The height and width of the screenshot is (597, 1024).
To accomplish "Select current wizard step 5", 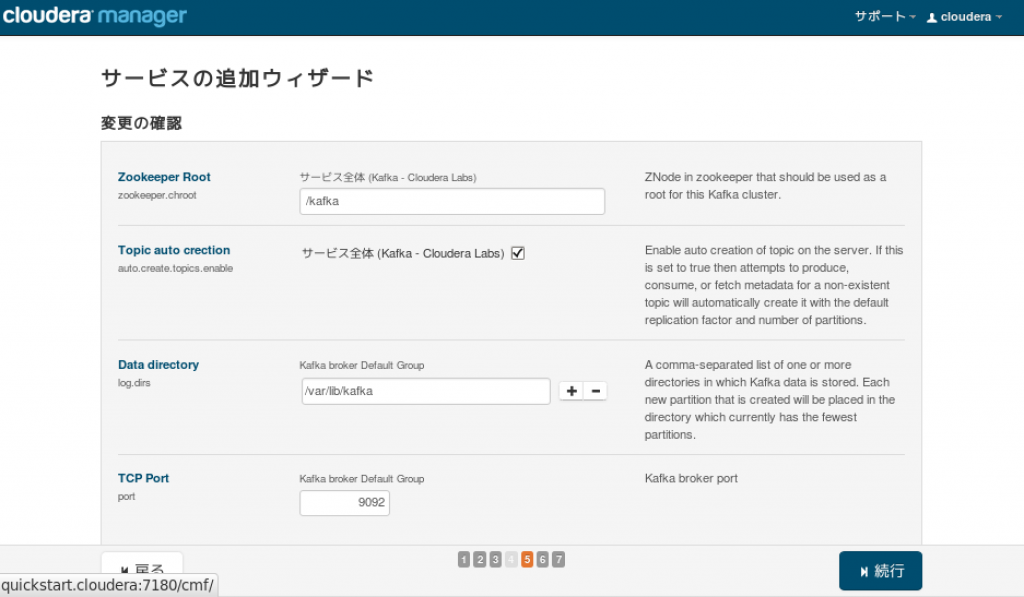I will coord(527,559).
